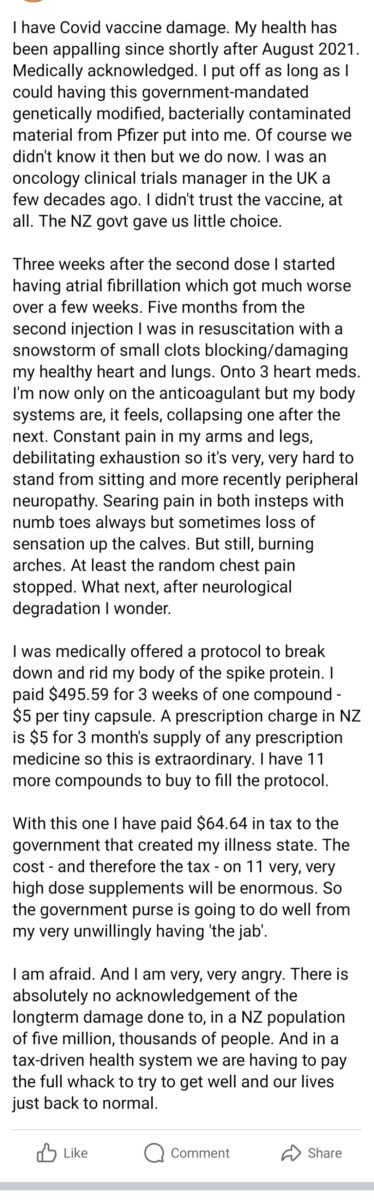This screenshot has height=1200, width=374.
Task: Click the "Comment" text label
Action: click(200, 1153)
